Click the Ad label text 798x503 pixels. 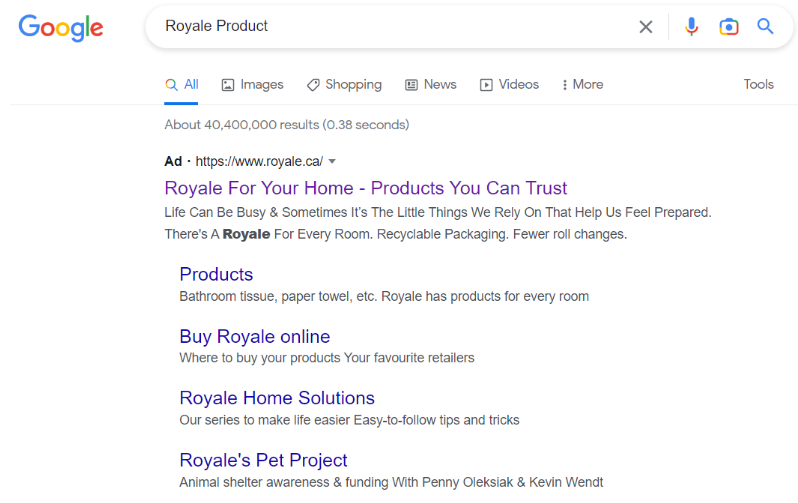(x=173, y=162)
